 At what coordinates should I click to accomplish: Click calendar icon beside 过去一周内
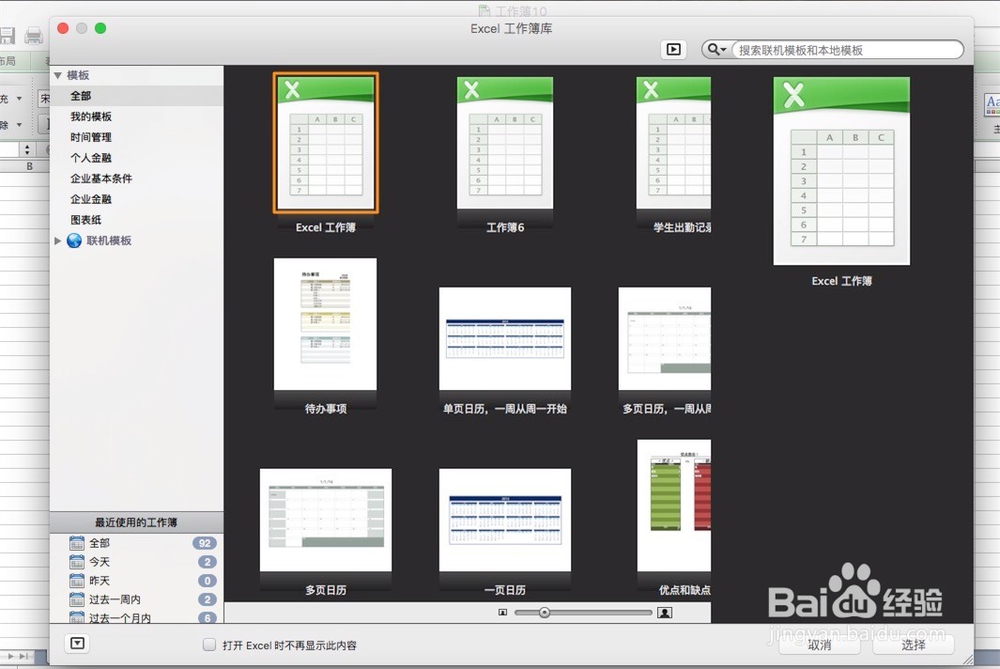pyautogui.click(x=77, y=599)
